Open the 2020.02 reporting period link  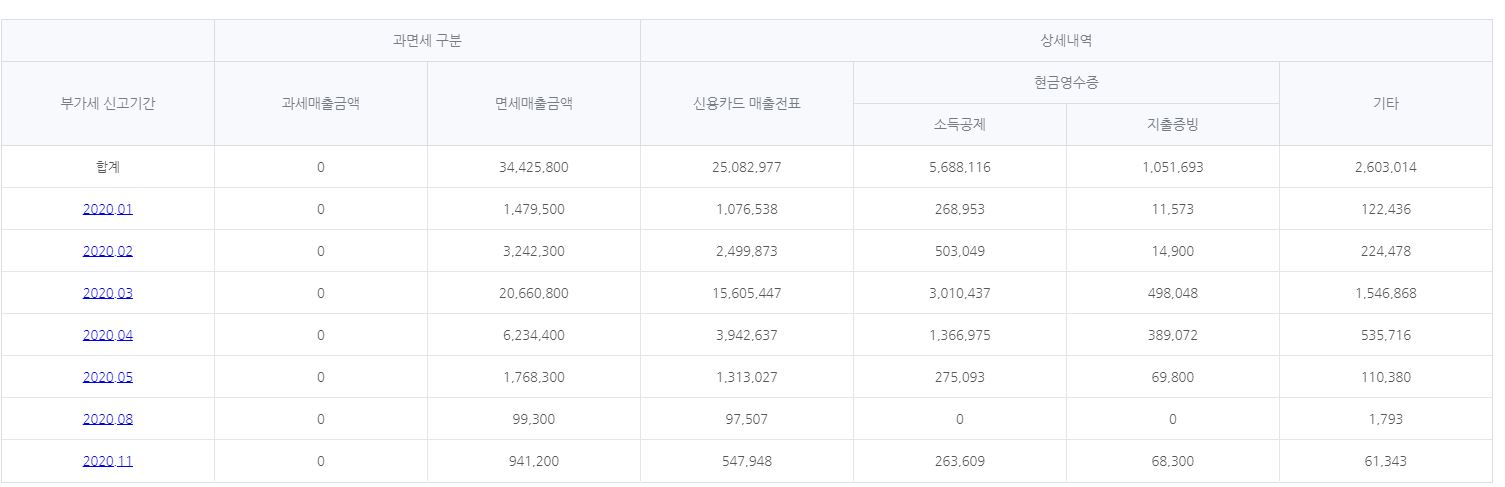pos(107,251)
